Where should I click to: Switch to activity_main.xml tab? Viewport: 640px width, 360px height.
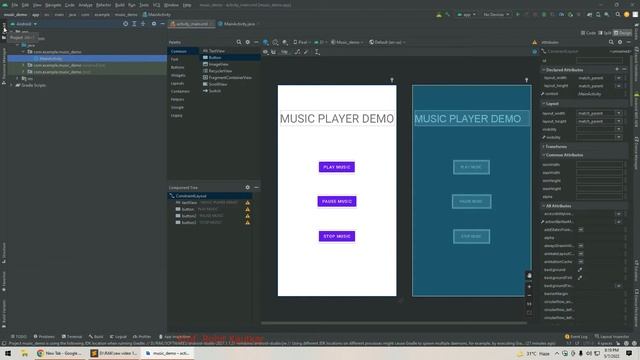pos(192,24)
